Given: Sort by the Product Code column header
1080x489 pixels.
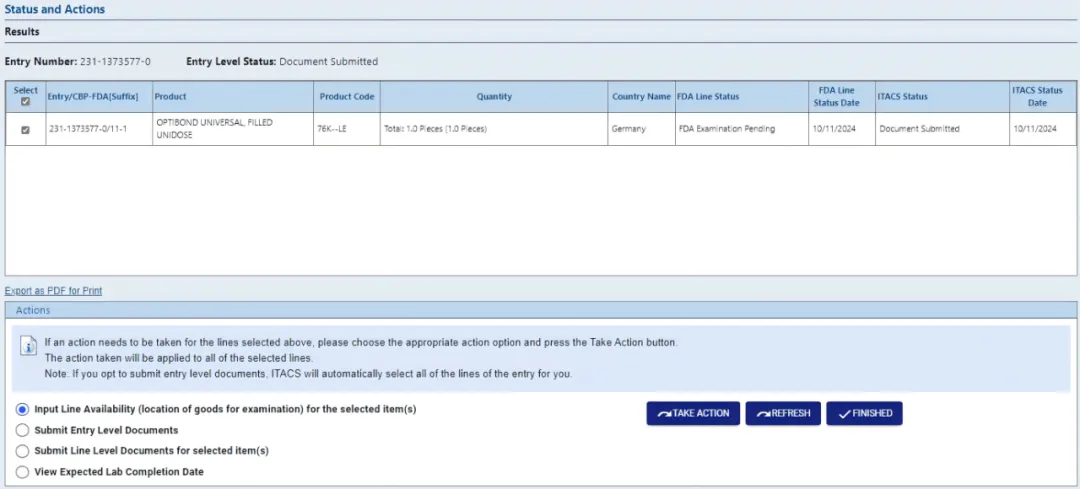Looking at the screenshot, I should click(x=346, y=97).
